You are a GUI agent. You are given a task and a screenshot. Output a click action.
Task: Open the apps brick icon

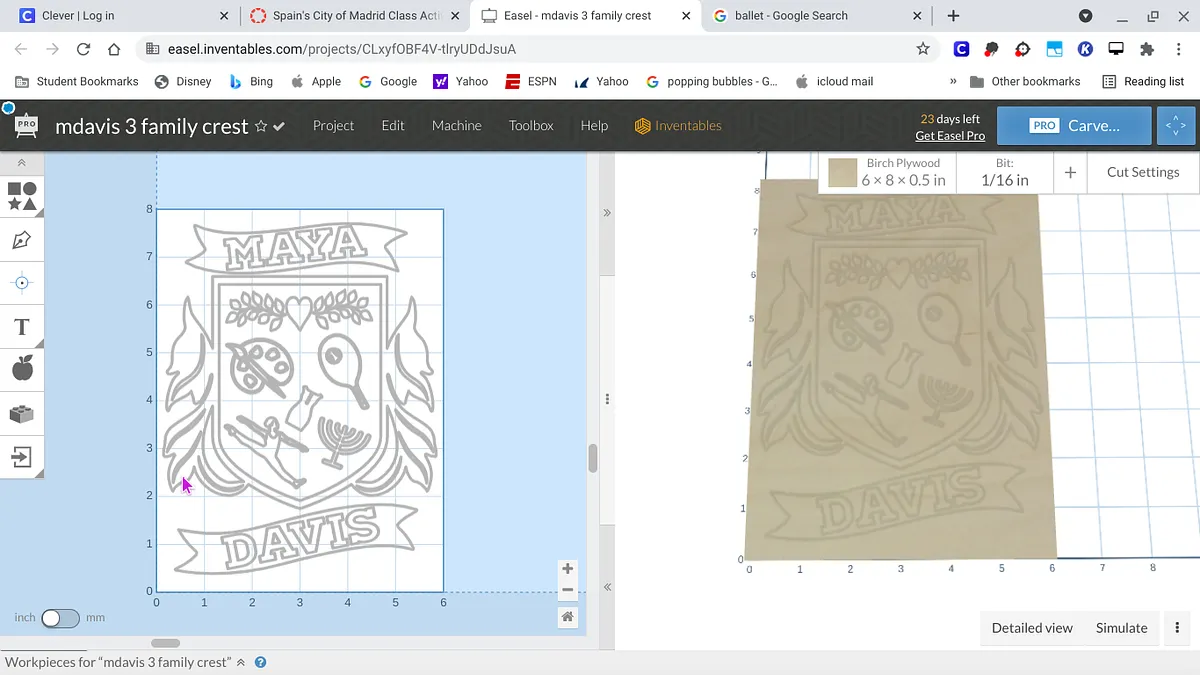click(x=22, y=414)
